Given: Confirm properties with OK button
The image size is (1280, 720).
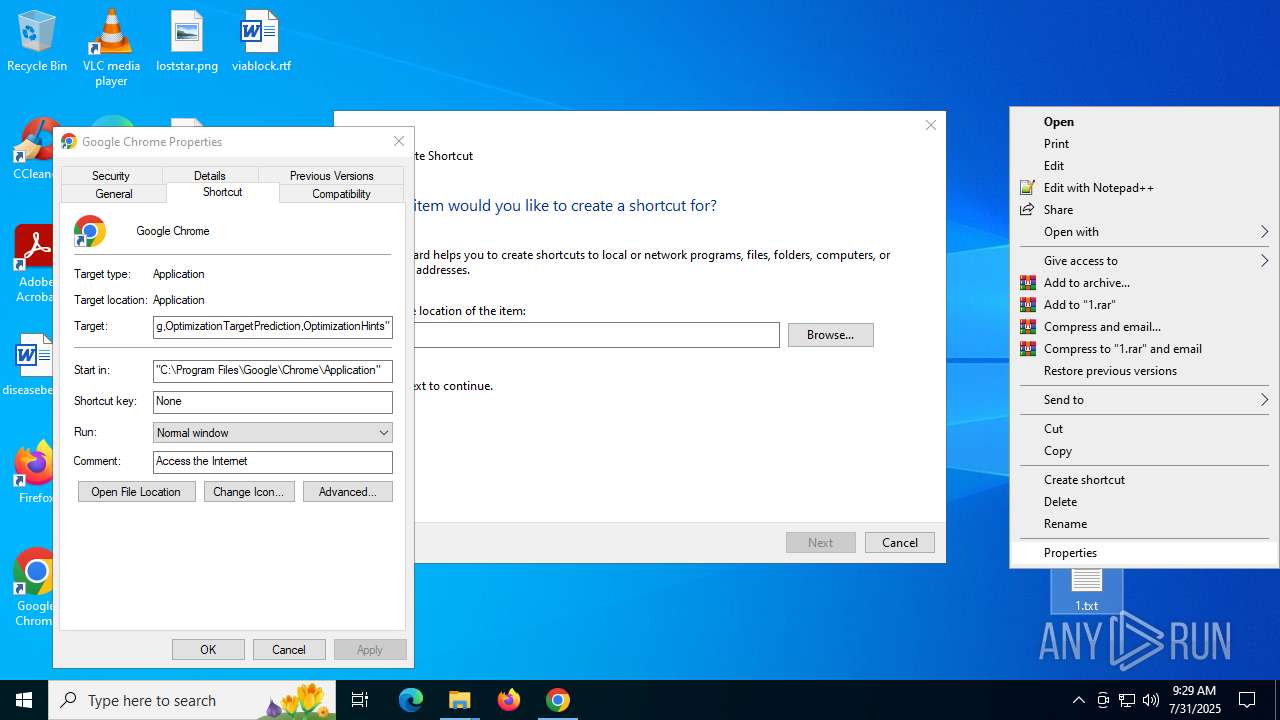Looking at the screenshot, I should [208, 650].
